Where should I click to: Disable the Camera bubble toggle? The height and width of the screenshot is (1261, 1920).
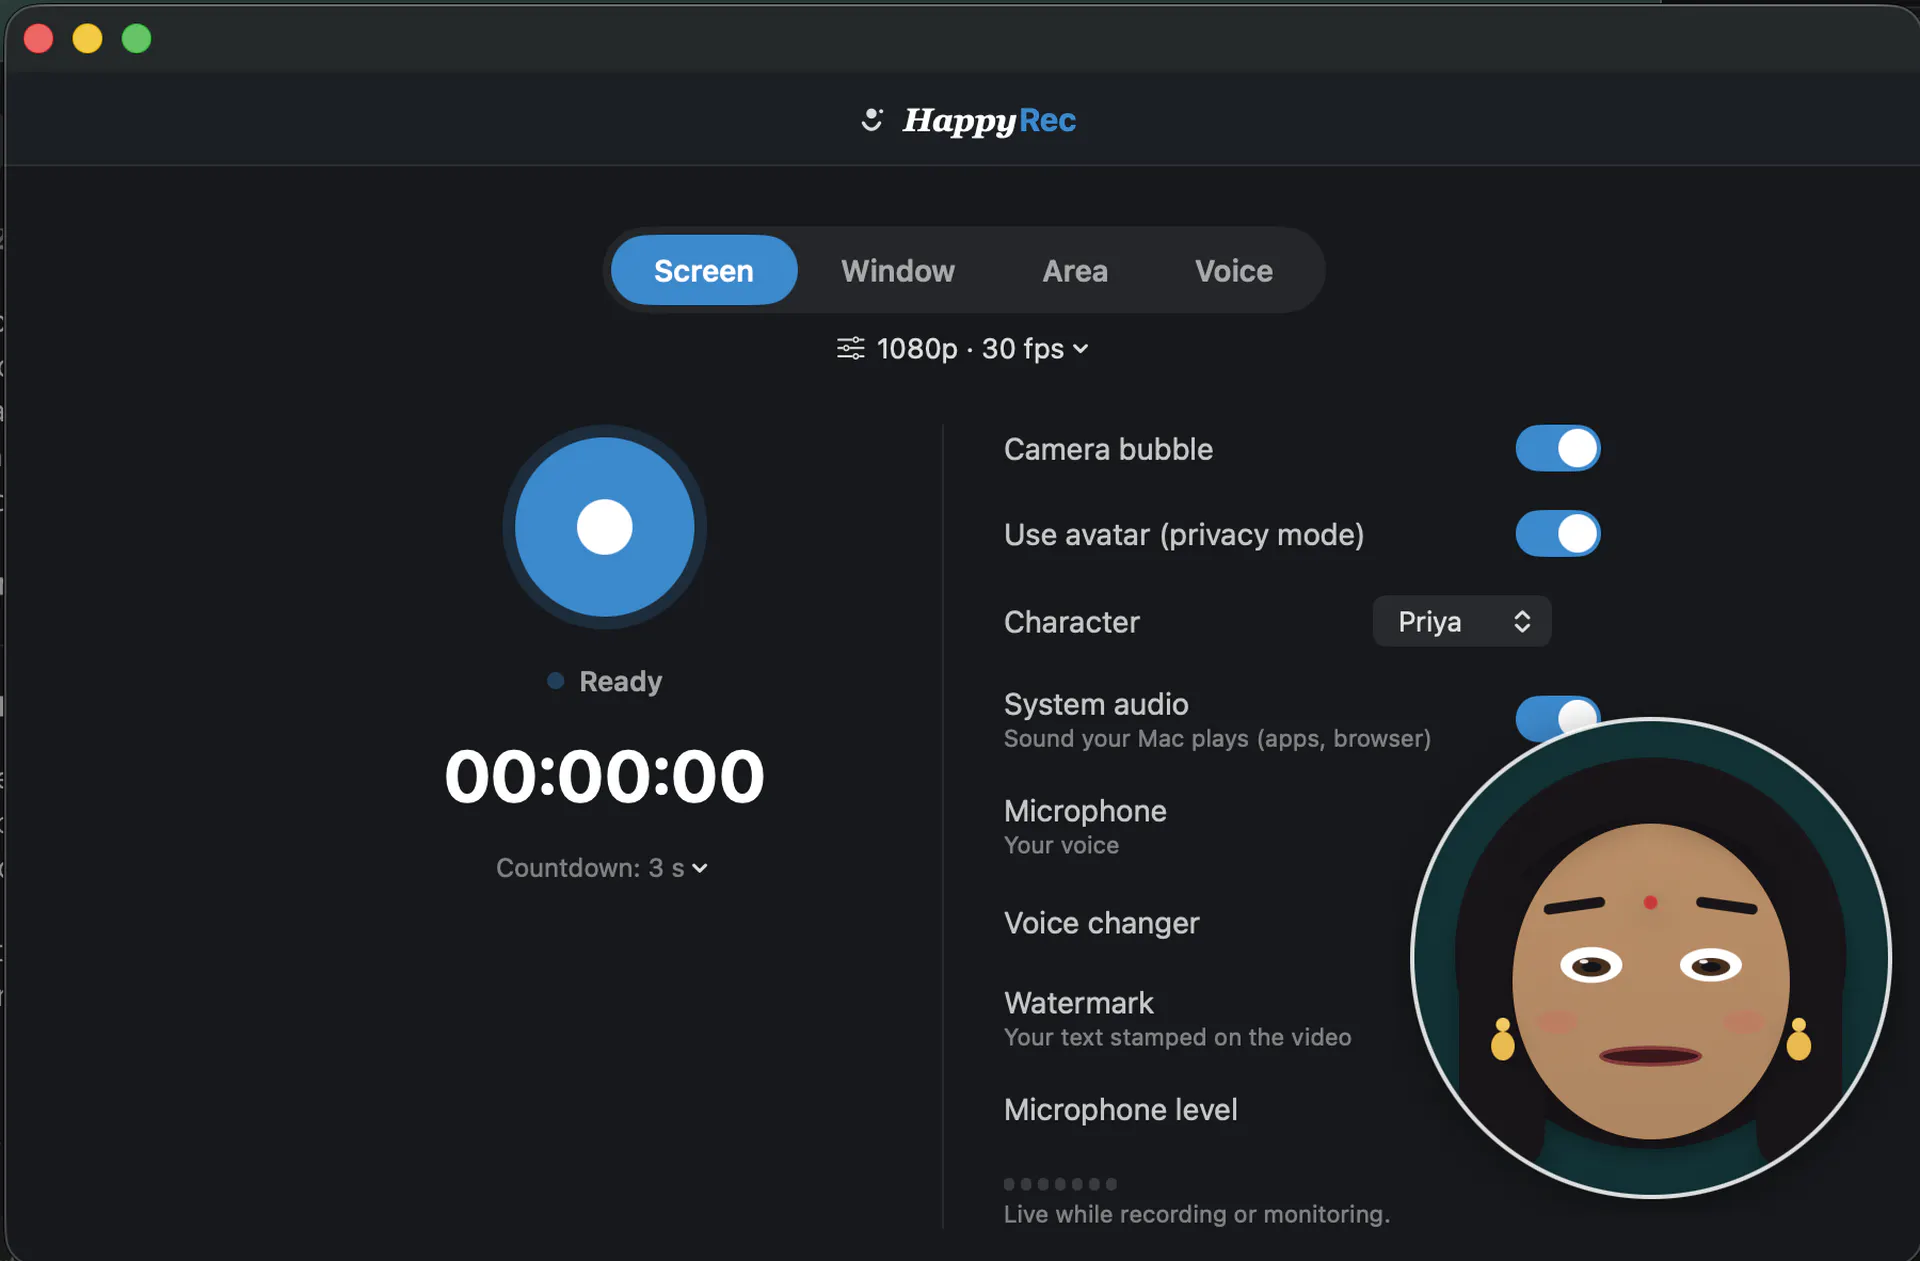click(1557, 448)
